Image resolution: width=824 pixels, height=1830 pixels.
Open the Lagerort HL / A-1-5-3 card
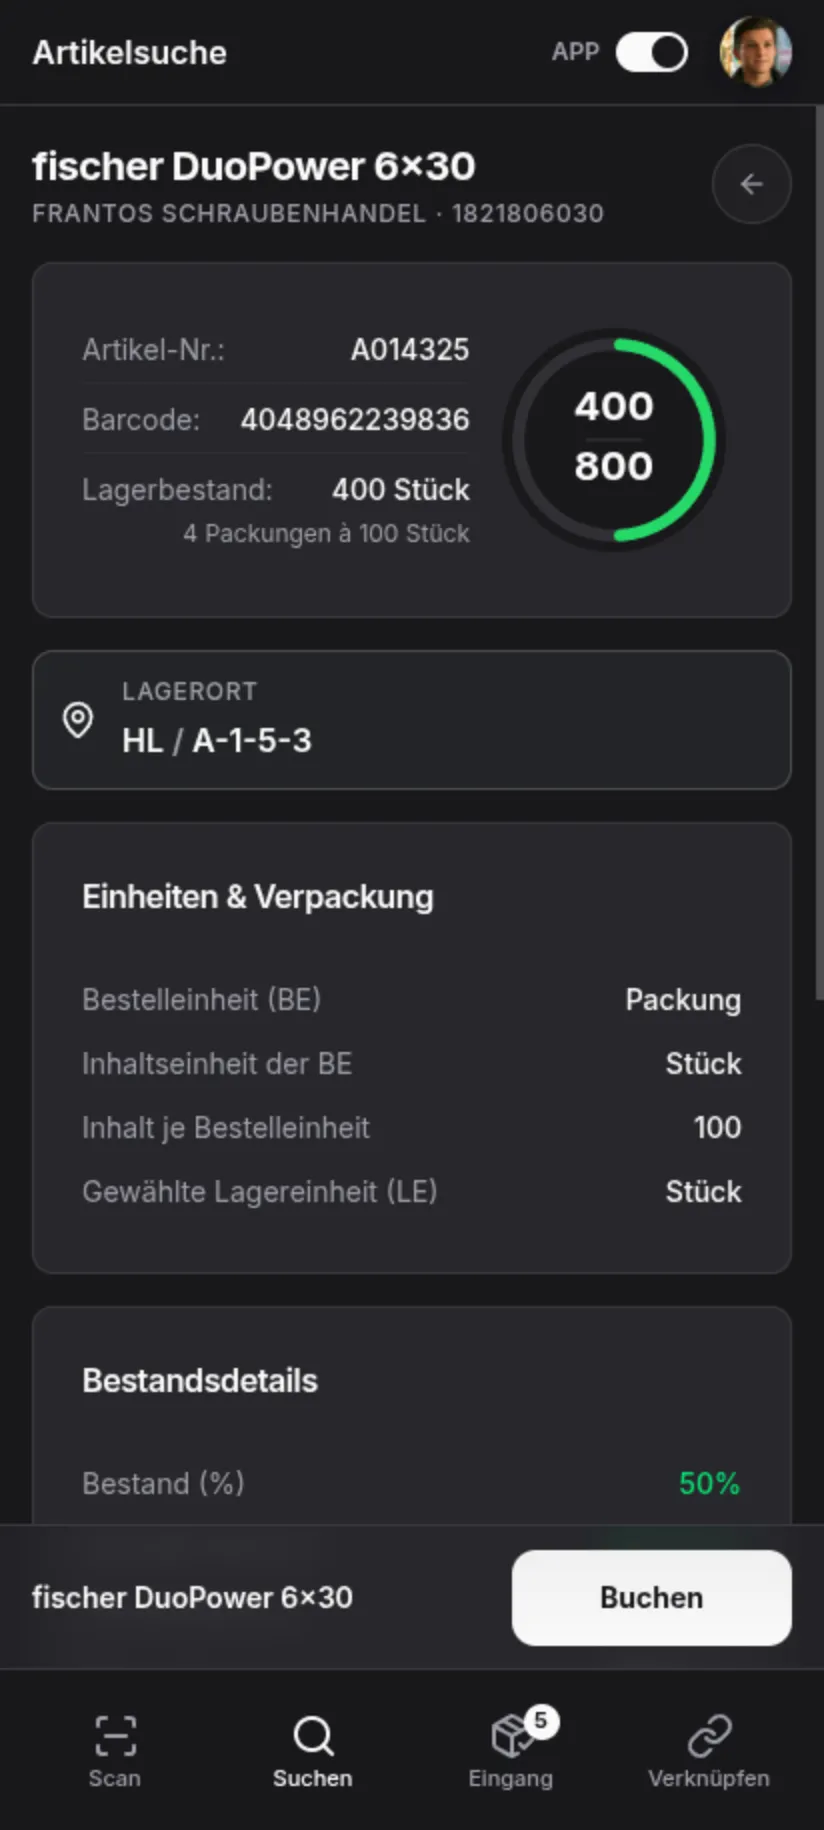coord(412,720)
